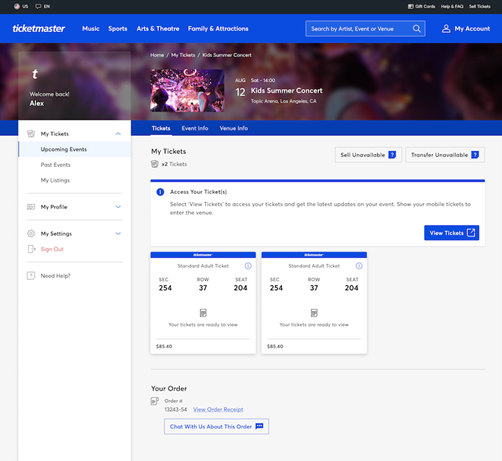The height and width of the screenshot is (461, 502).
Task: Click the Topic Arena, Los Angeles, CA text
Action: pyautogui.click(x=284, y=101)
